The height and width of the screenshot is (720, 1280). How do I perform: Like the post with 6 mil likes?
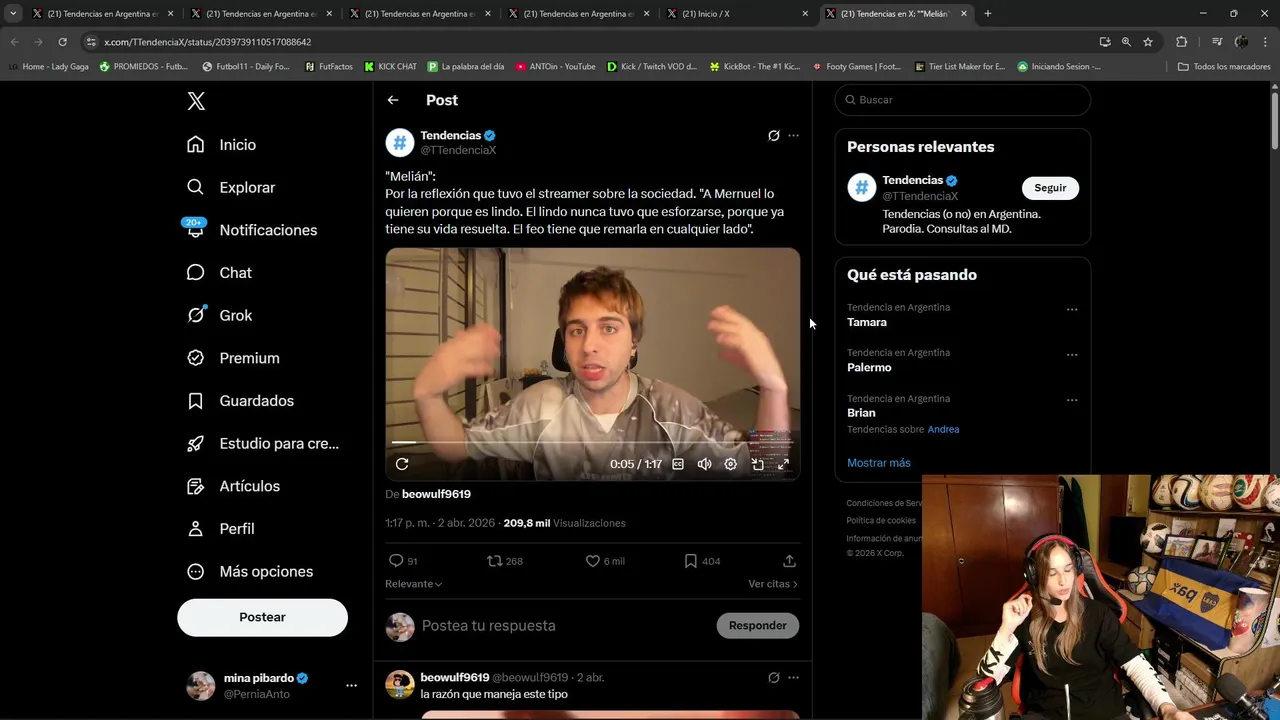605,561
